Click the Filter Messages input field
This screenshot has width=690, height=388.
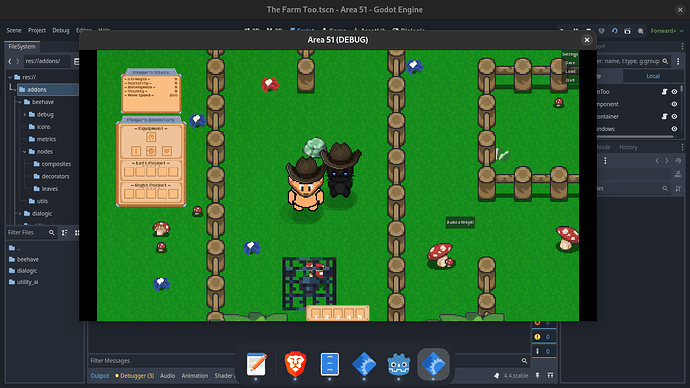(x=304, y=360)
